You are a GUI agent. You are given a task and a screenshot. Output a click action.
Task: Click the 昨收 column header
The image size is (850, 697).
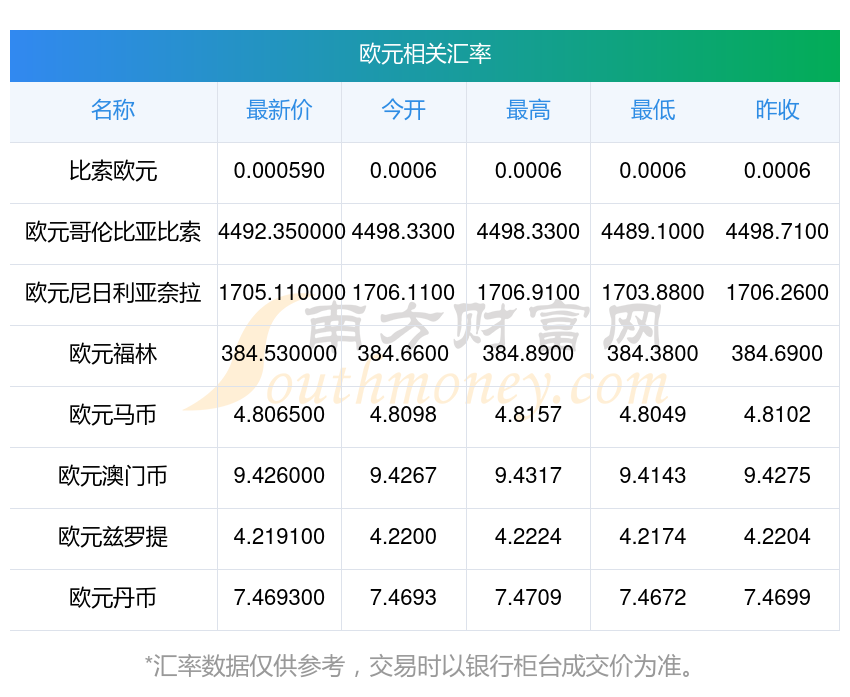click(777, 110)
